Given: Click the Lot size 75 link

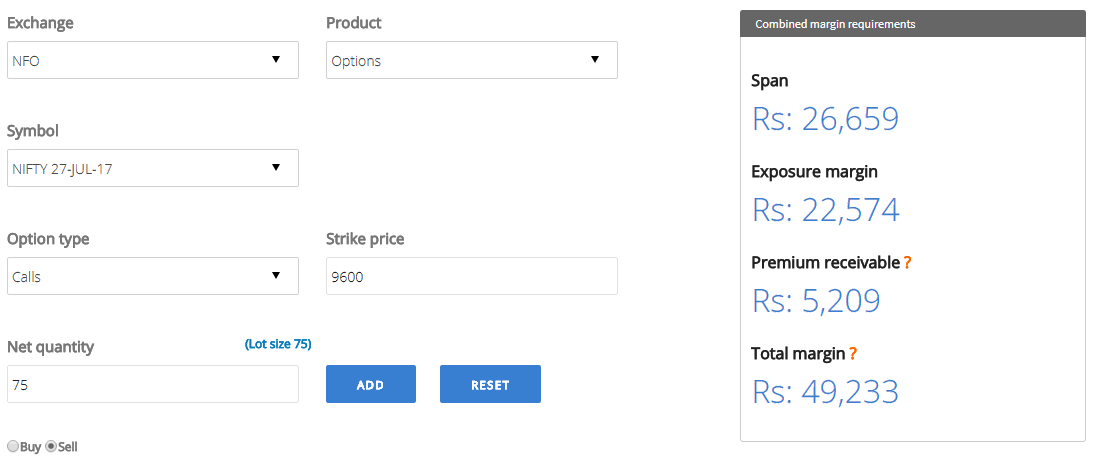Looking at the screenshot, I should click(x=278, y=344).
